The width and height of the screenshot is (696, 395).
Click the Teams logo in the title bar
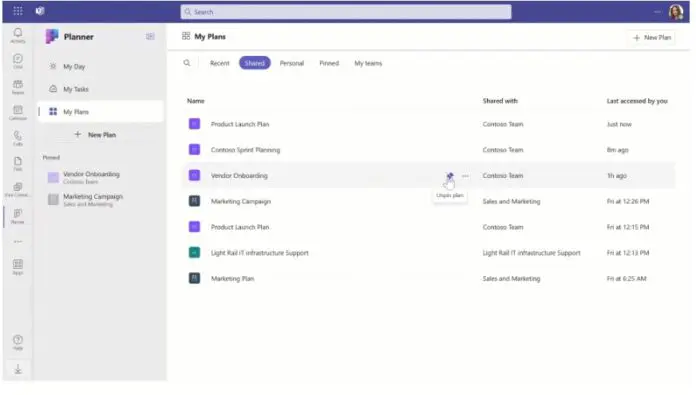click(x=40, y=11)
